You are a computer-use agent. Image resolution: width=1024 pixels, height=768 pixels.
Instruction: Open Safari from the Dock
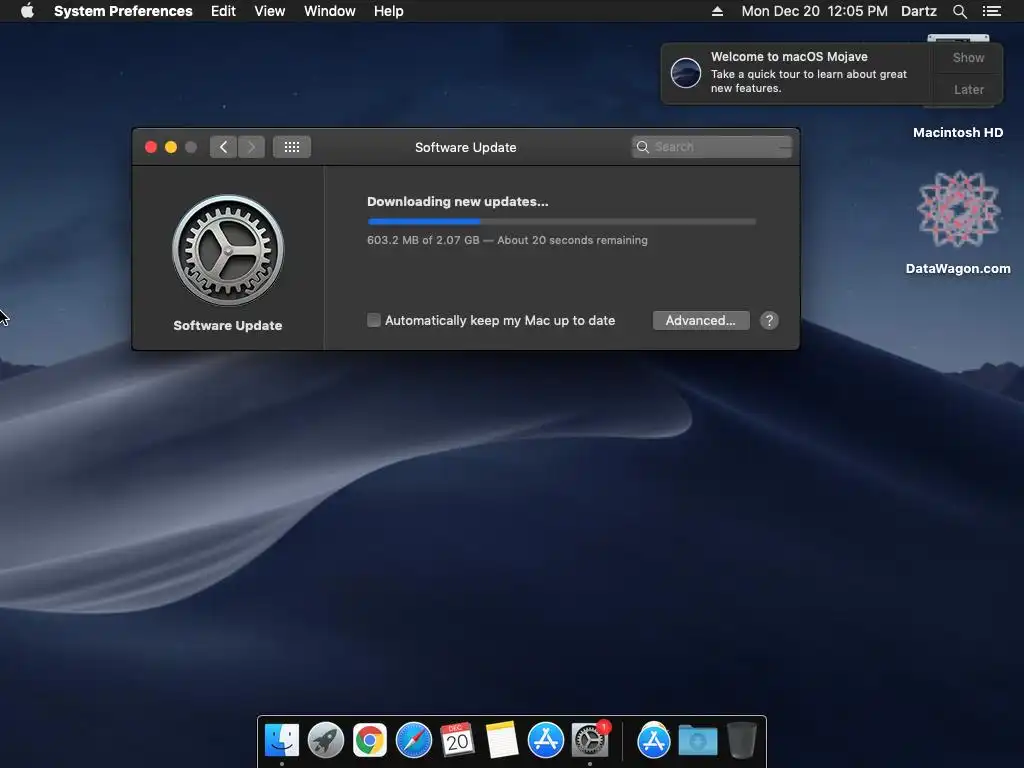(413, 741)
